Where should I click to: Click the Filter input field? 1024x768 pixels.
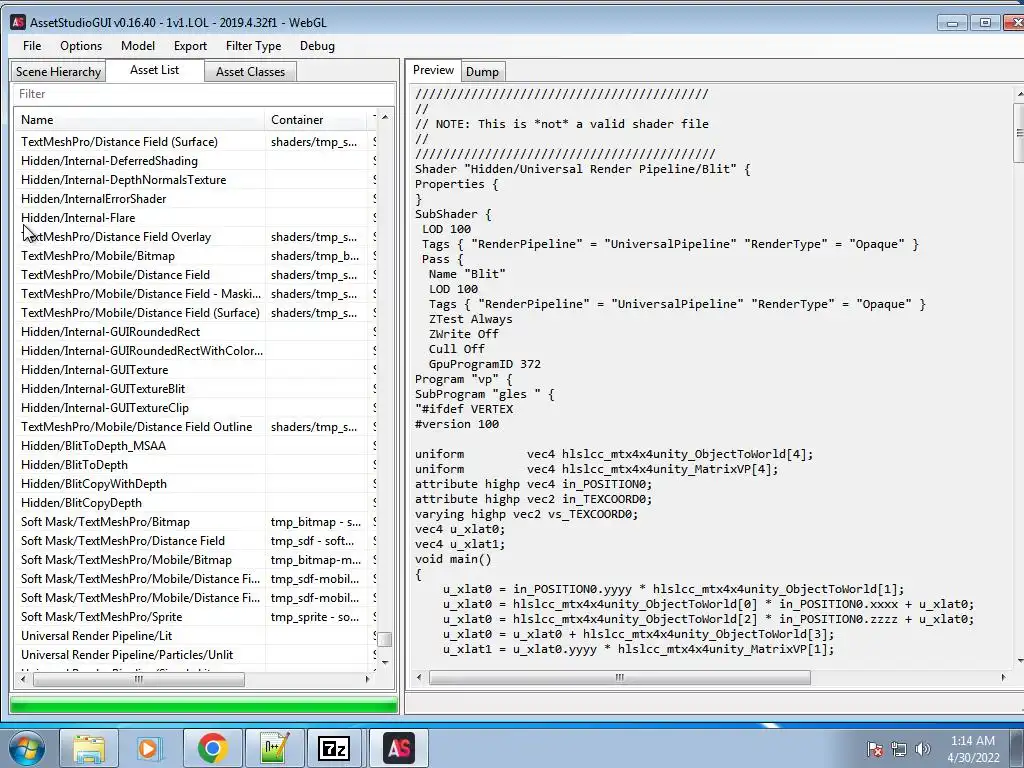(x=204, y=94)
